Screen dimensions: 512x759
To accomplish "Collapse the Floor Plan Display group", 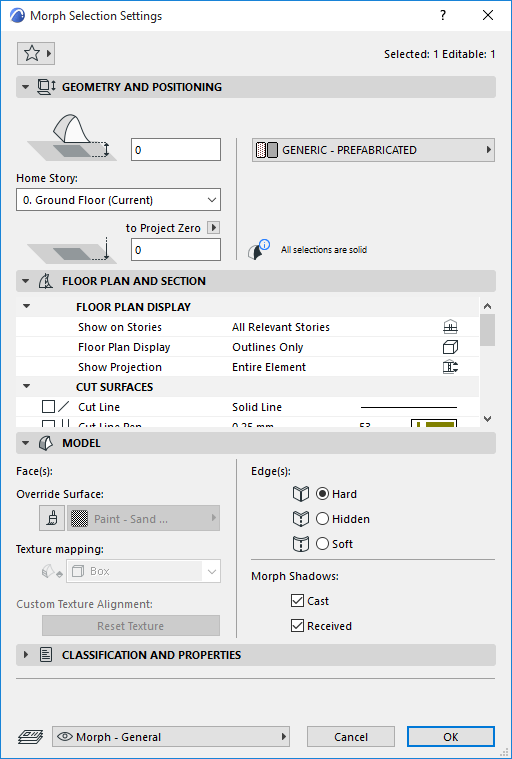I will click(x=27, y=306).
